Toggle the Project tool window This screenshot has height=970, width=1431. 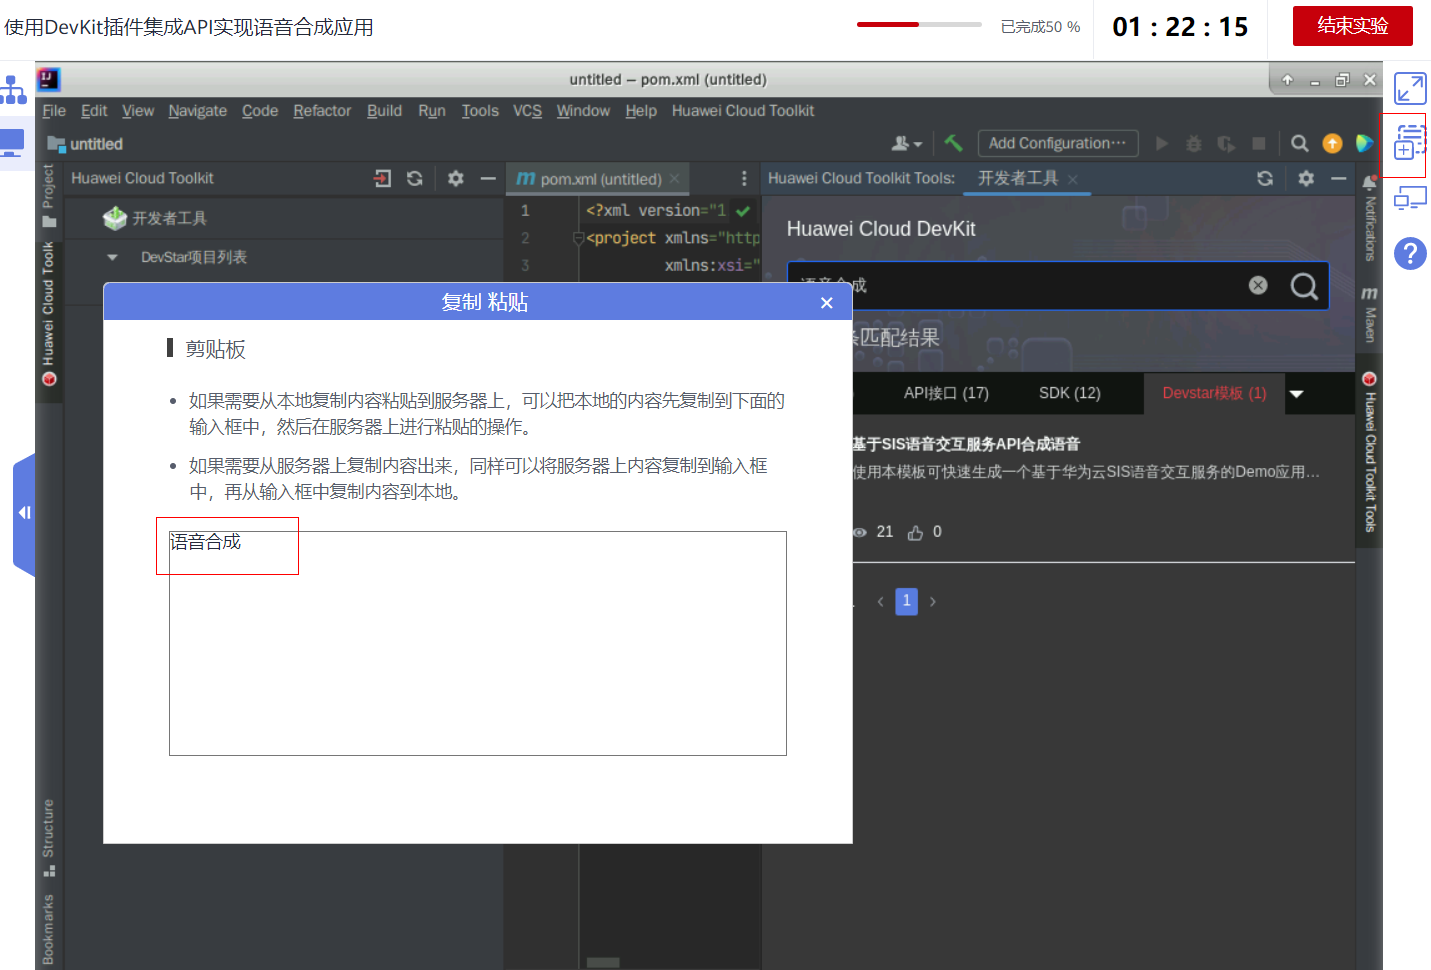click(48, 196)
